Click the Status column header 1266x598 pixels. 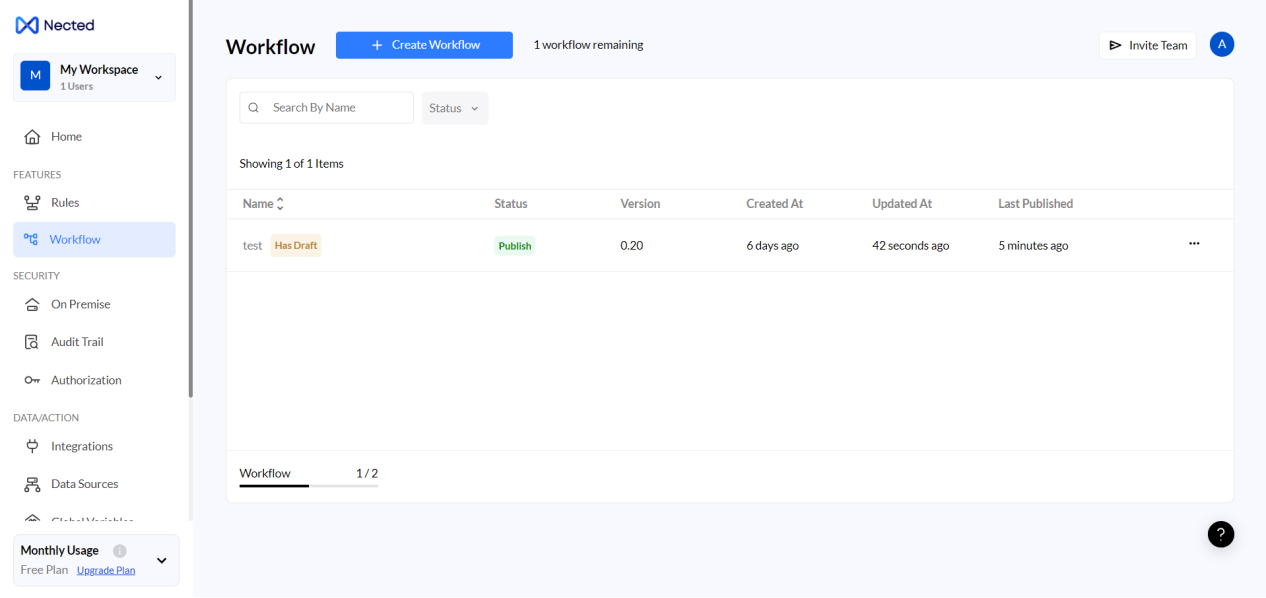pyautogui.click(x=511, y=204)
